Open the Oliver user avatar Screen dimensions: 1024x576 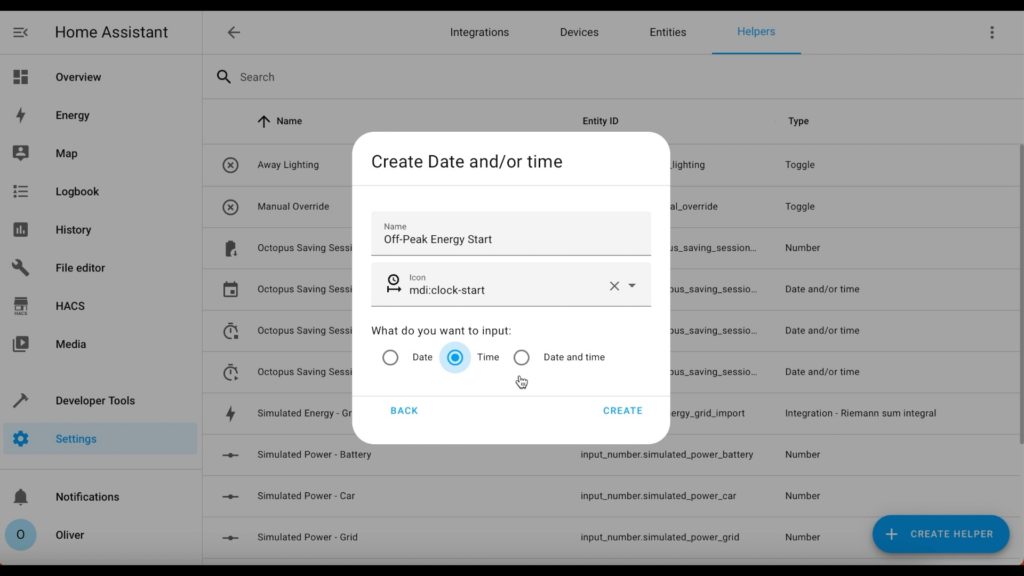[20, 535]
